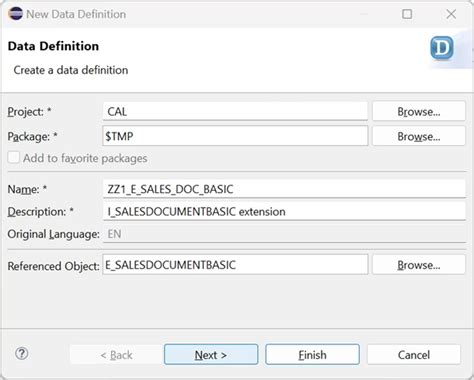474x380 pixels.
Task: Click the 'New Data Definition' window title
Action: click(76, 14)
